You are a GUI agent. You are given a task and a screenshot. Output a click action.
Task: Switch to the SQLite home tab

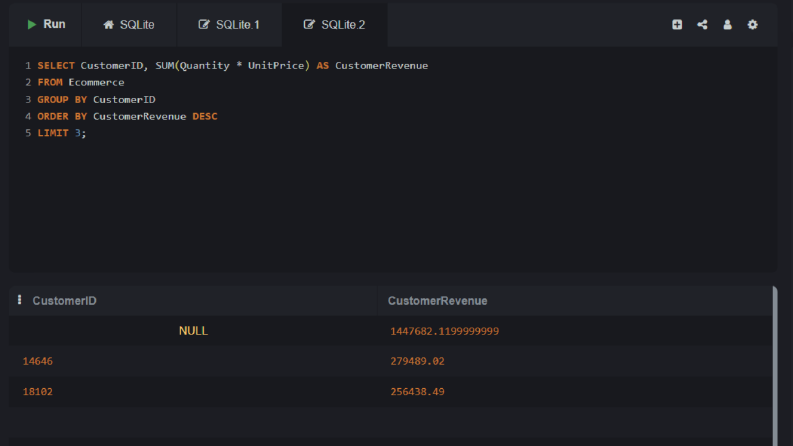pyautogui.click(x=129, y=24)
